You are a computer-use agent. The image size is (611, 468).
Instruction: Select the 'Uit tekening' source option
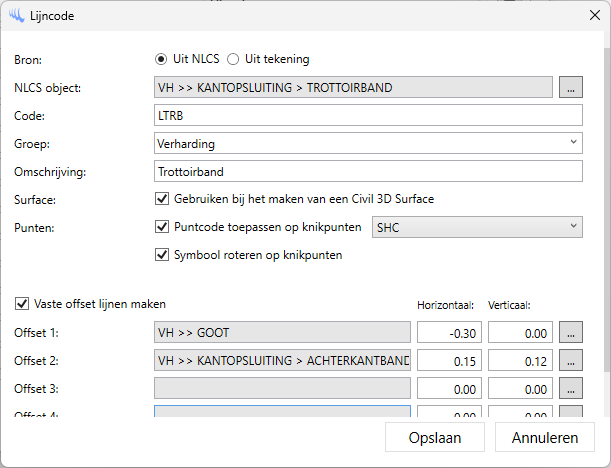(234, 59)
